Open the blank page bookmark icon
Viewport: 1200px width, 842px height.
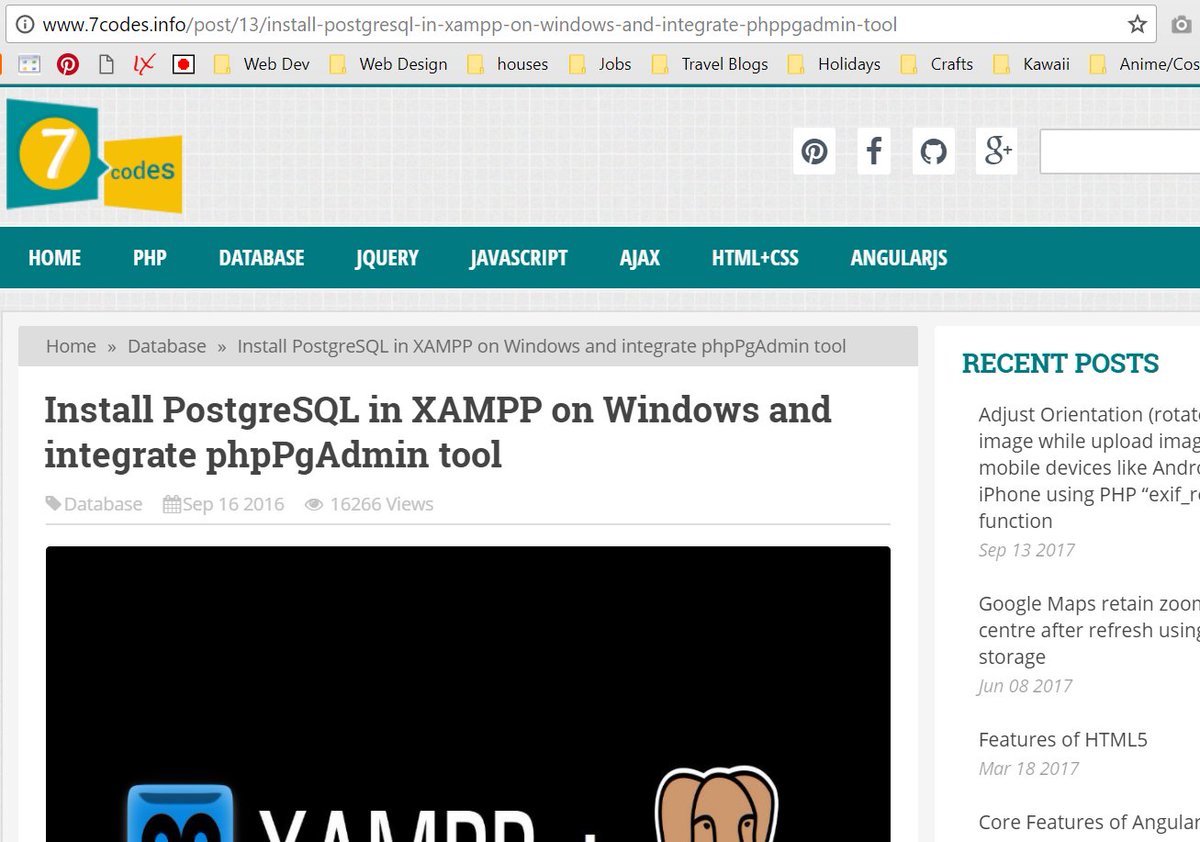[106, 64]
